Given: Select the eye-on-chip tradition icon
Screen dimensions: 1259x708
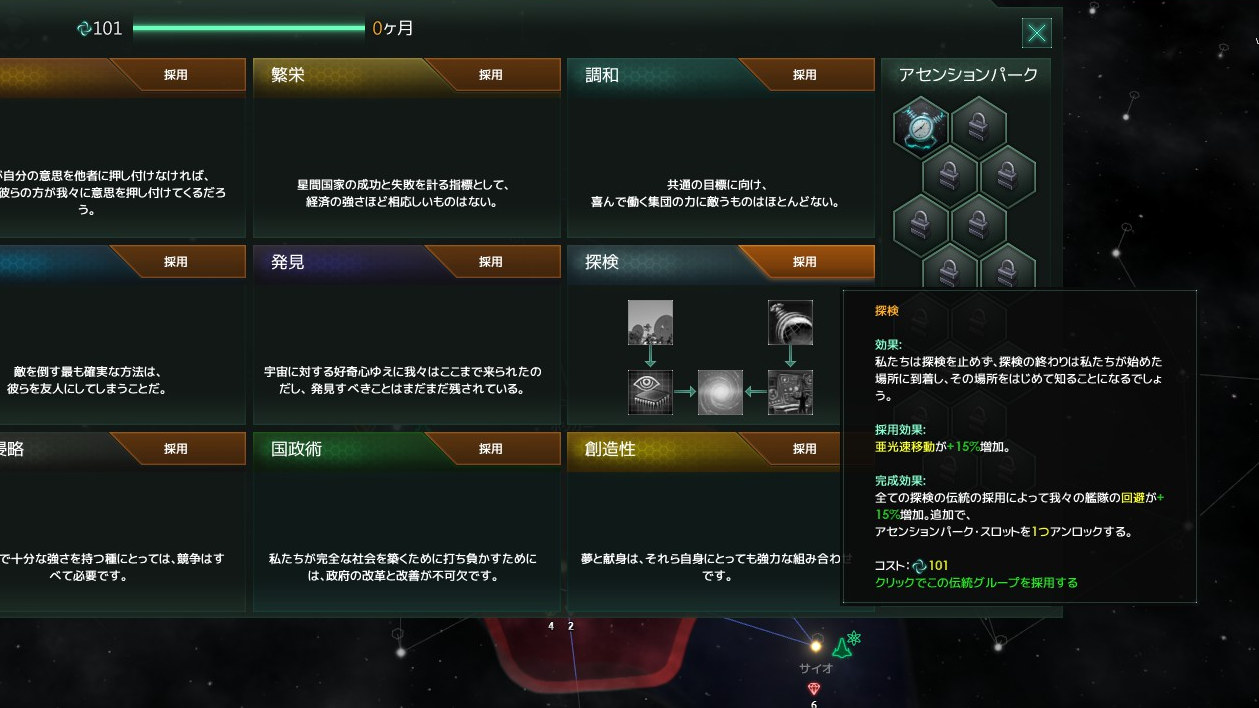Looking at the screenshot, I should pos(650,392).
